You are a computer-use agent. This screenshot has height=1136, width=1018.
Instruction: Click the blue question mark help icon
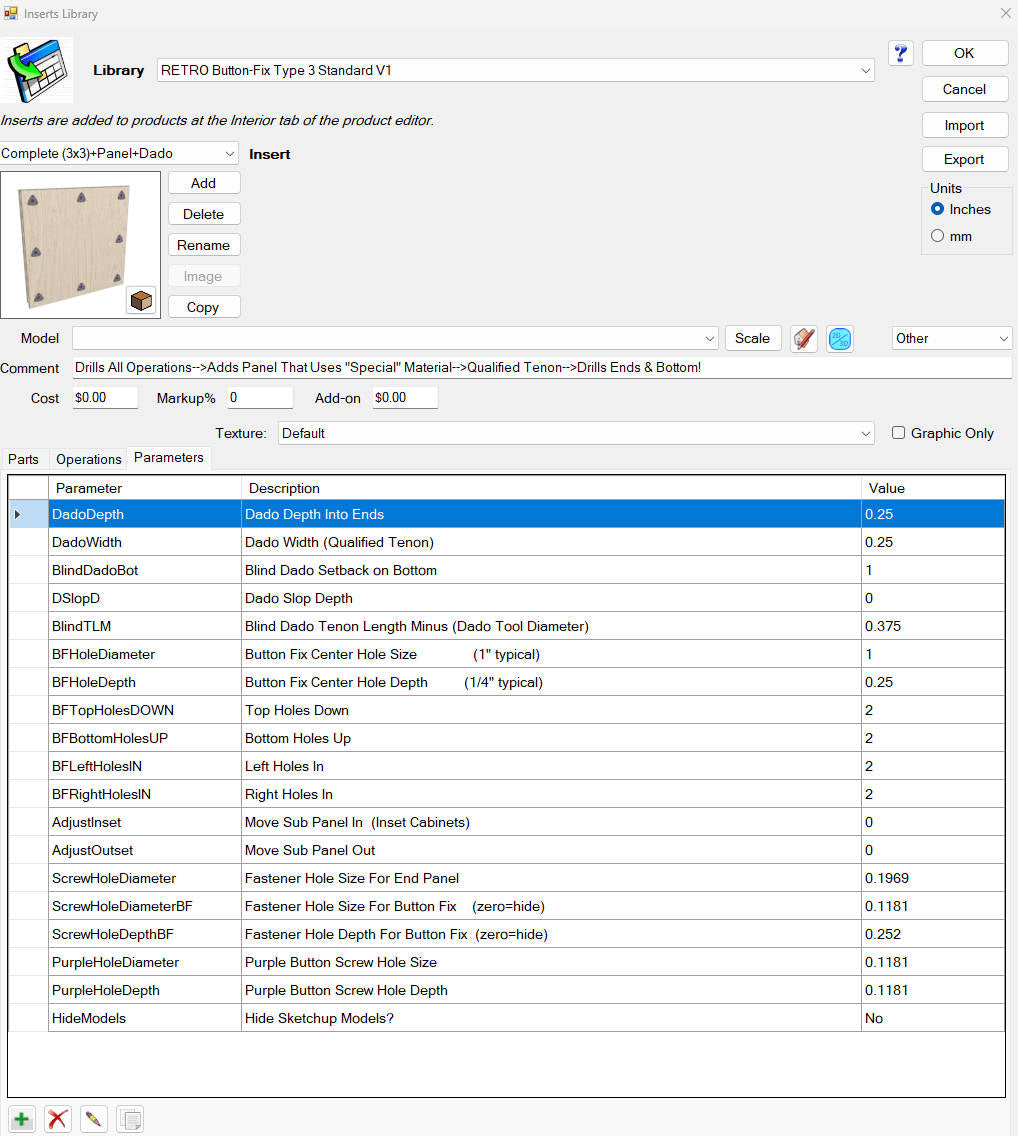(900, 54)
